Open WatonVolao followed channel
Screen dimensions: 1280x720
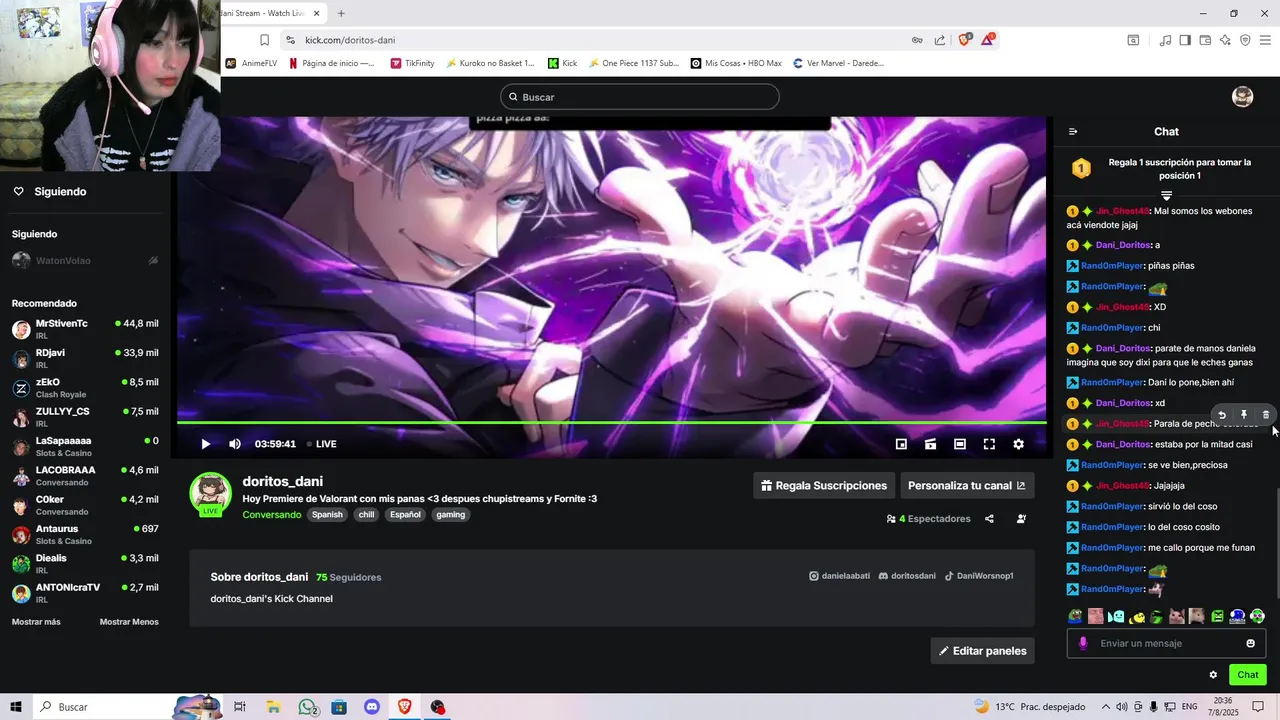[x=84, y=261]
